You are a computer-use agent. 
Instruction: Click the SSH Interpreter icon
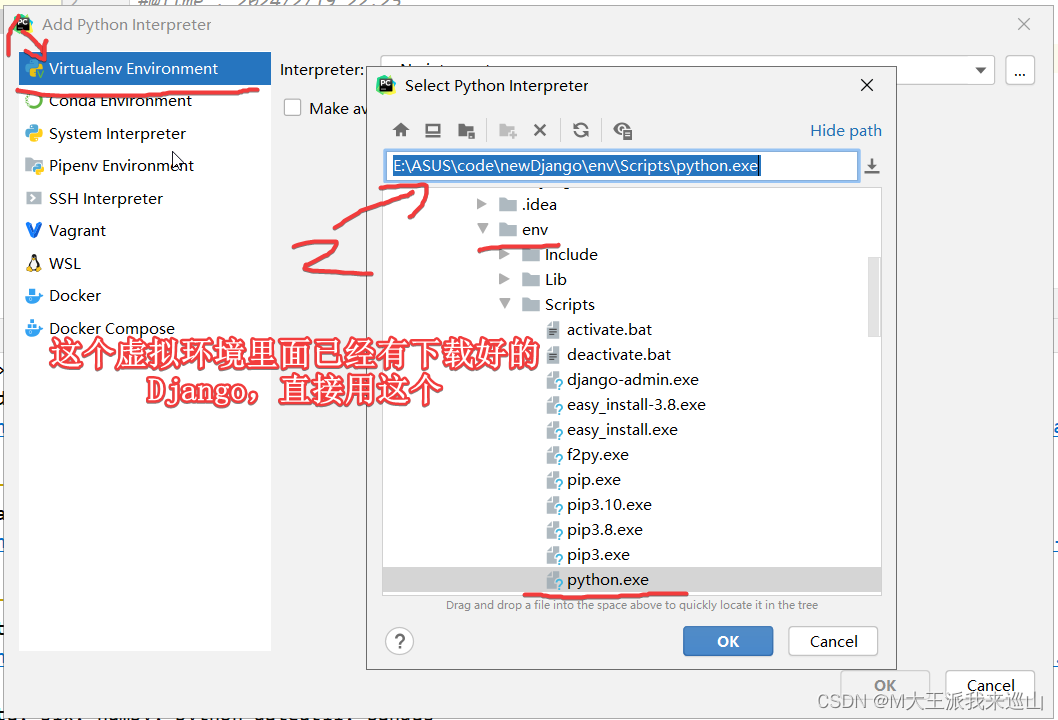[34, 198]
